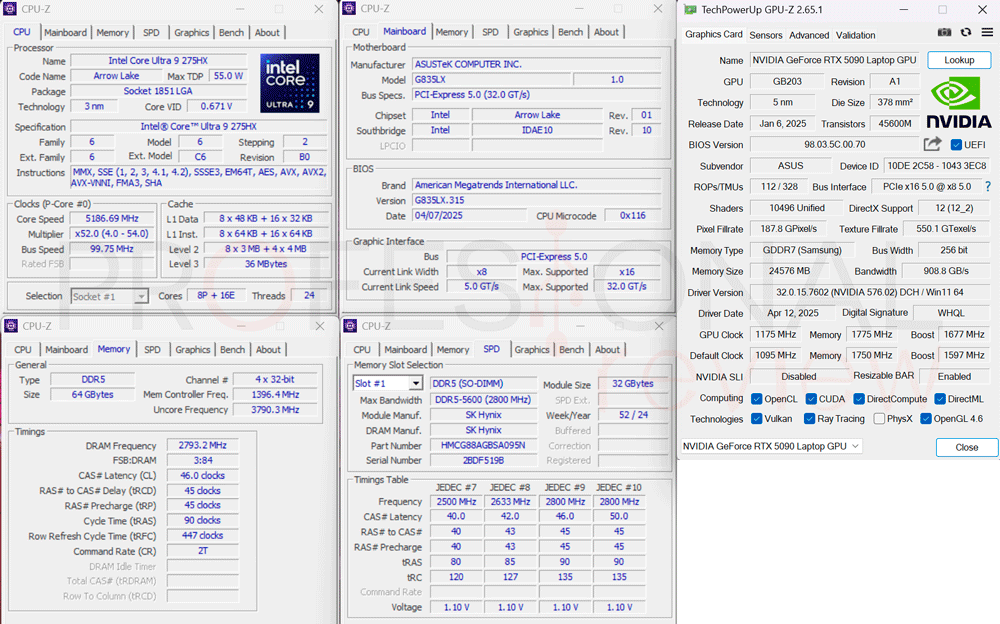Click the Intel Core Ultra 9 logo
The image size is (1000, 624).
[x=290, y=83]
